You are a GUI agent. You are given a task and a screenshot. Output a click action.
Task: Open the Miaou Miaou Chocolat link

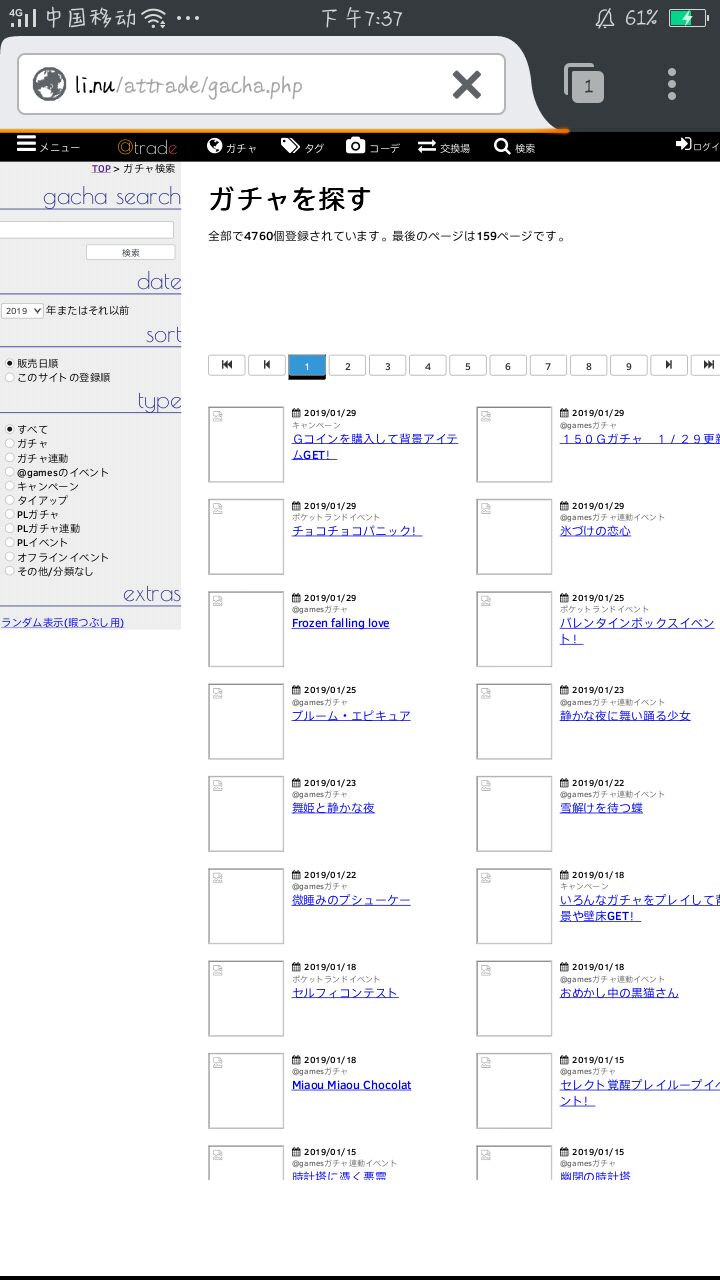tap(351, 1085)
